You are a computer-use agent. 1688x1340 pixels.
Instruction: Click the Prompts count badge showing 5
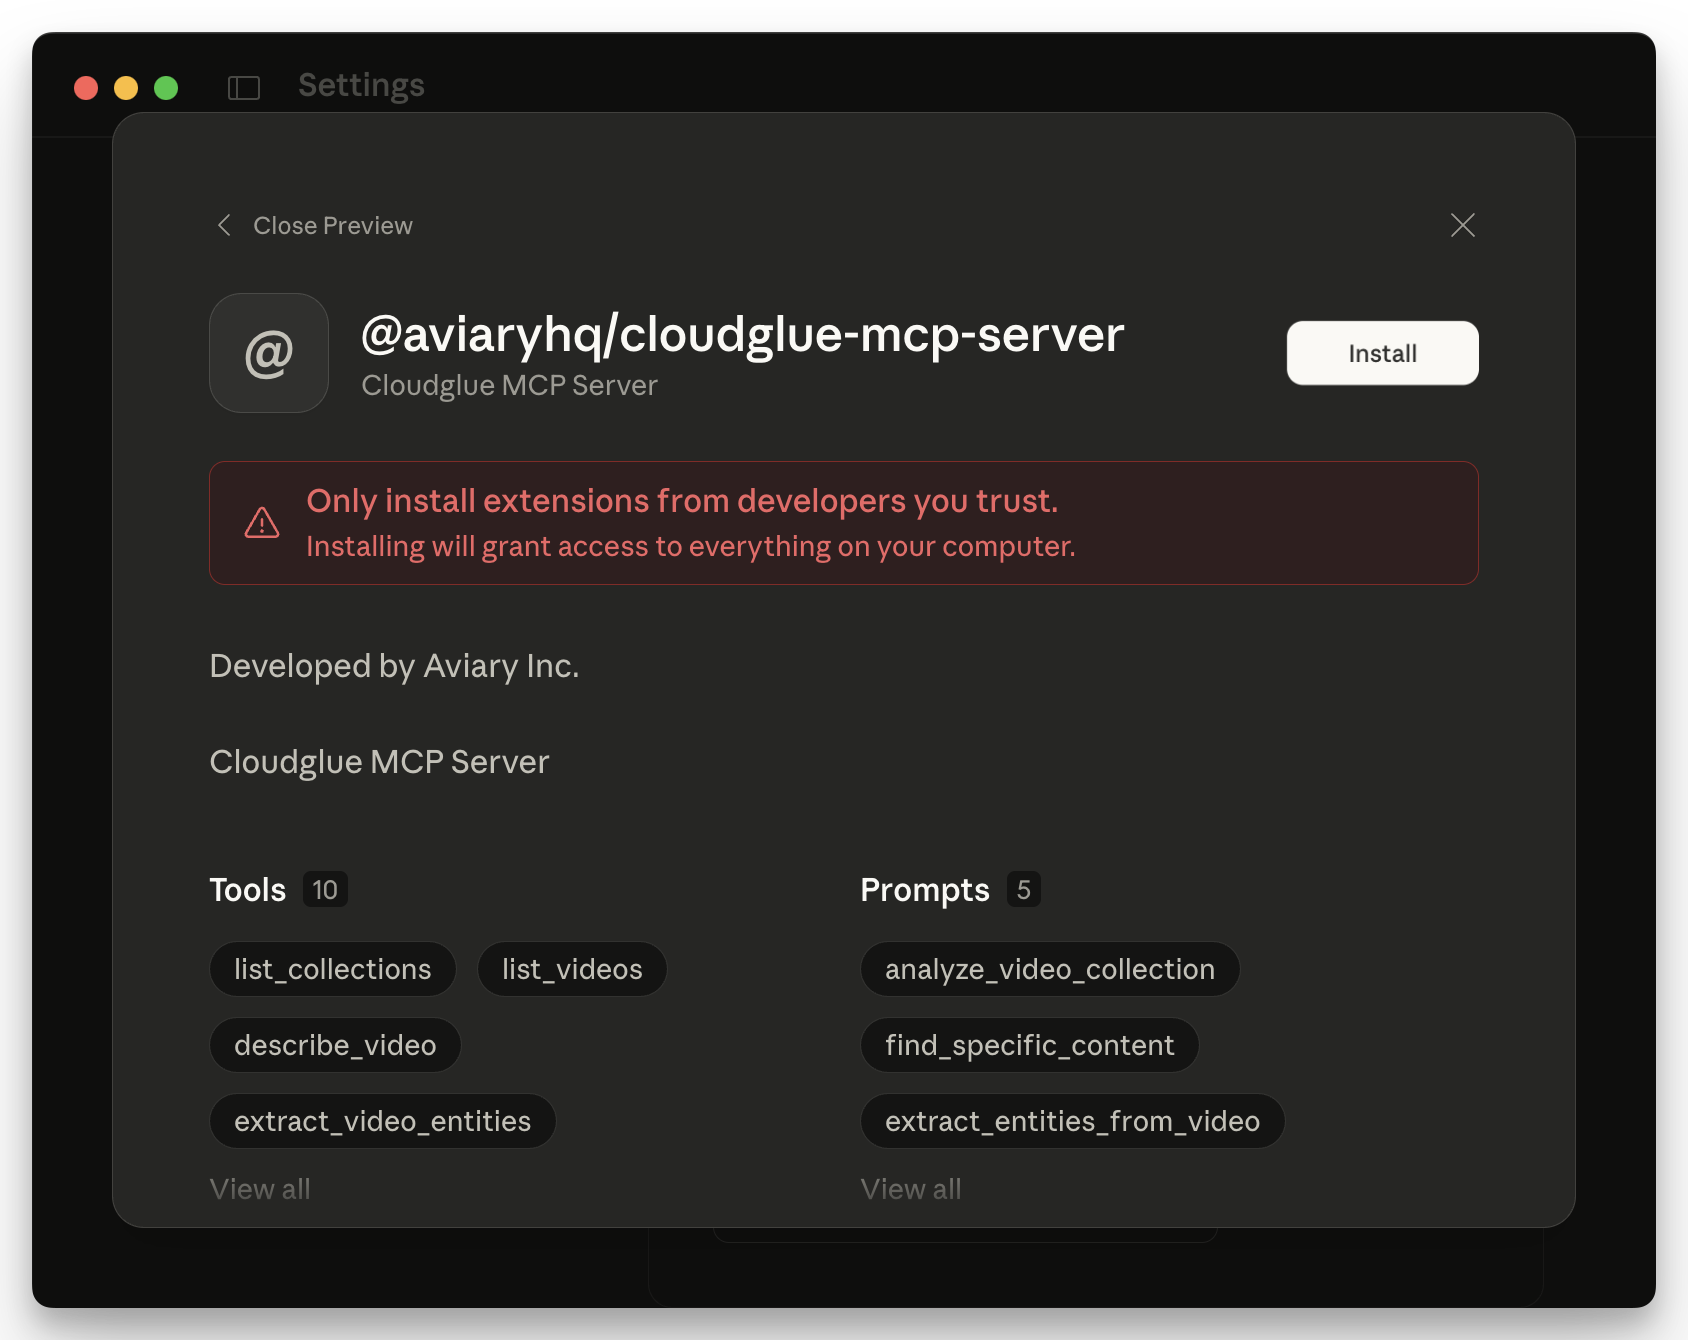click(x=1024, y=889)
